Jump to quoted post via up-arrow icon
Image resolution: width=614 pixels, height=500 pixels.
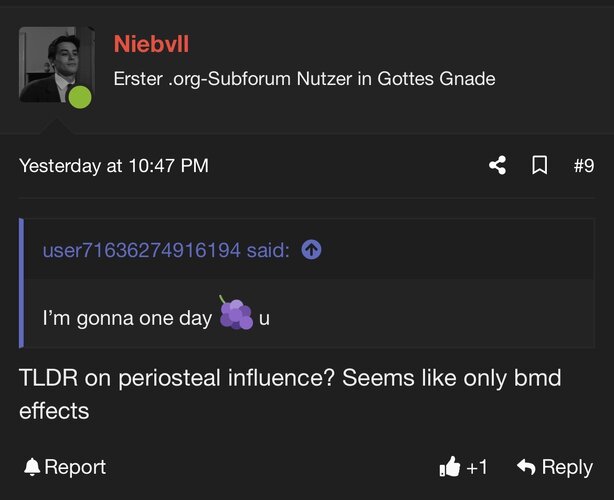click(311, 249)
